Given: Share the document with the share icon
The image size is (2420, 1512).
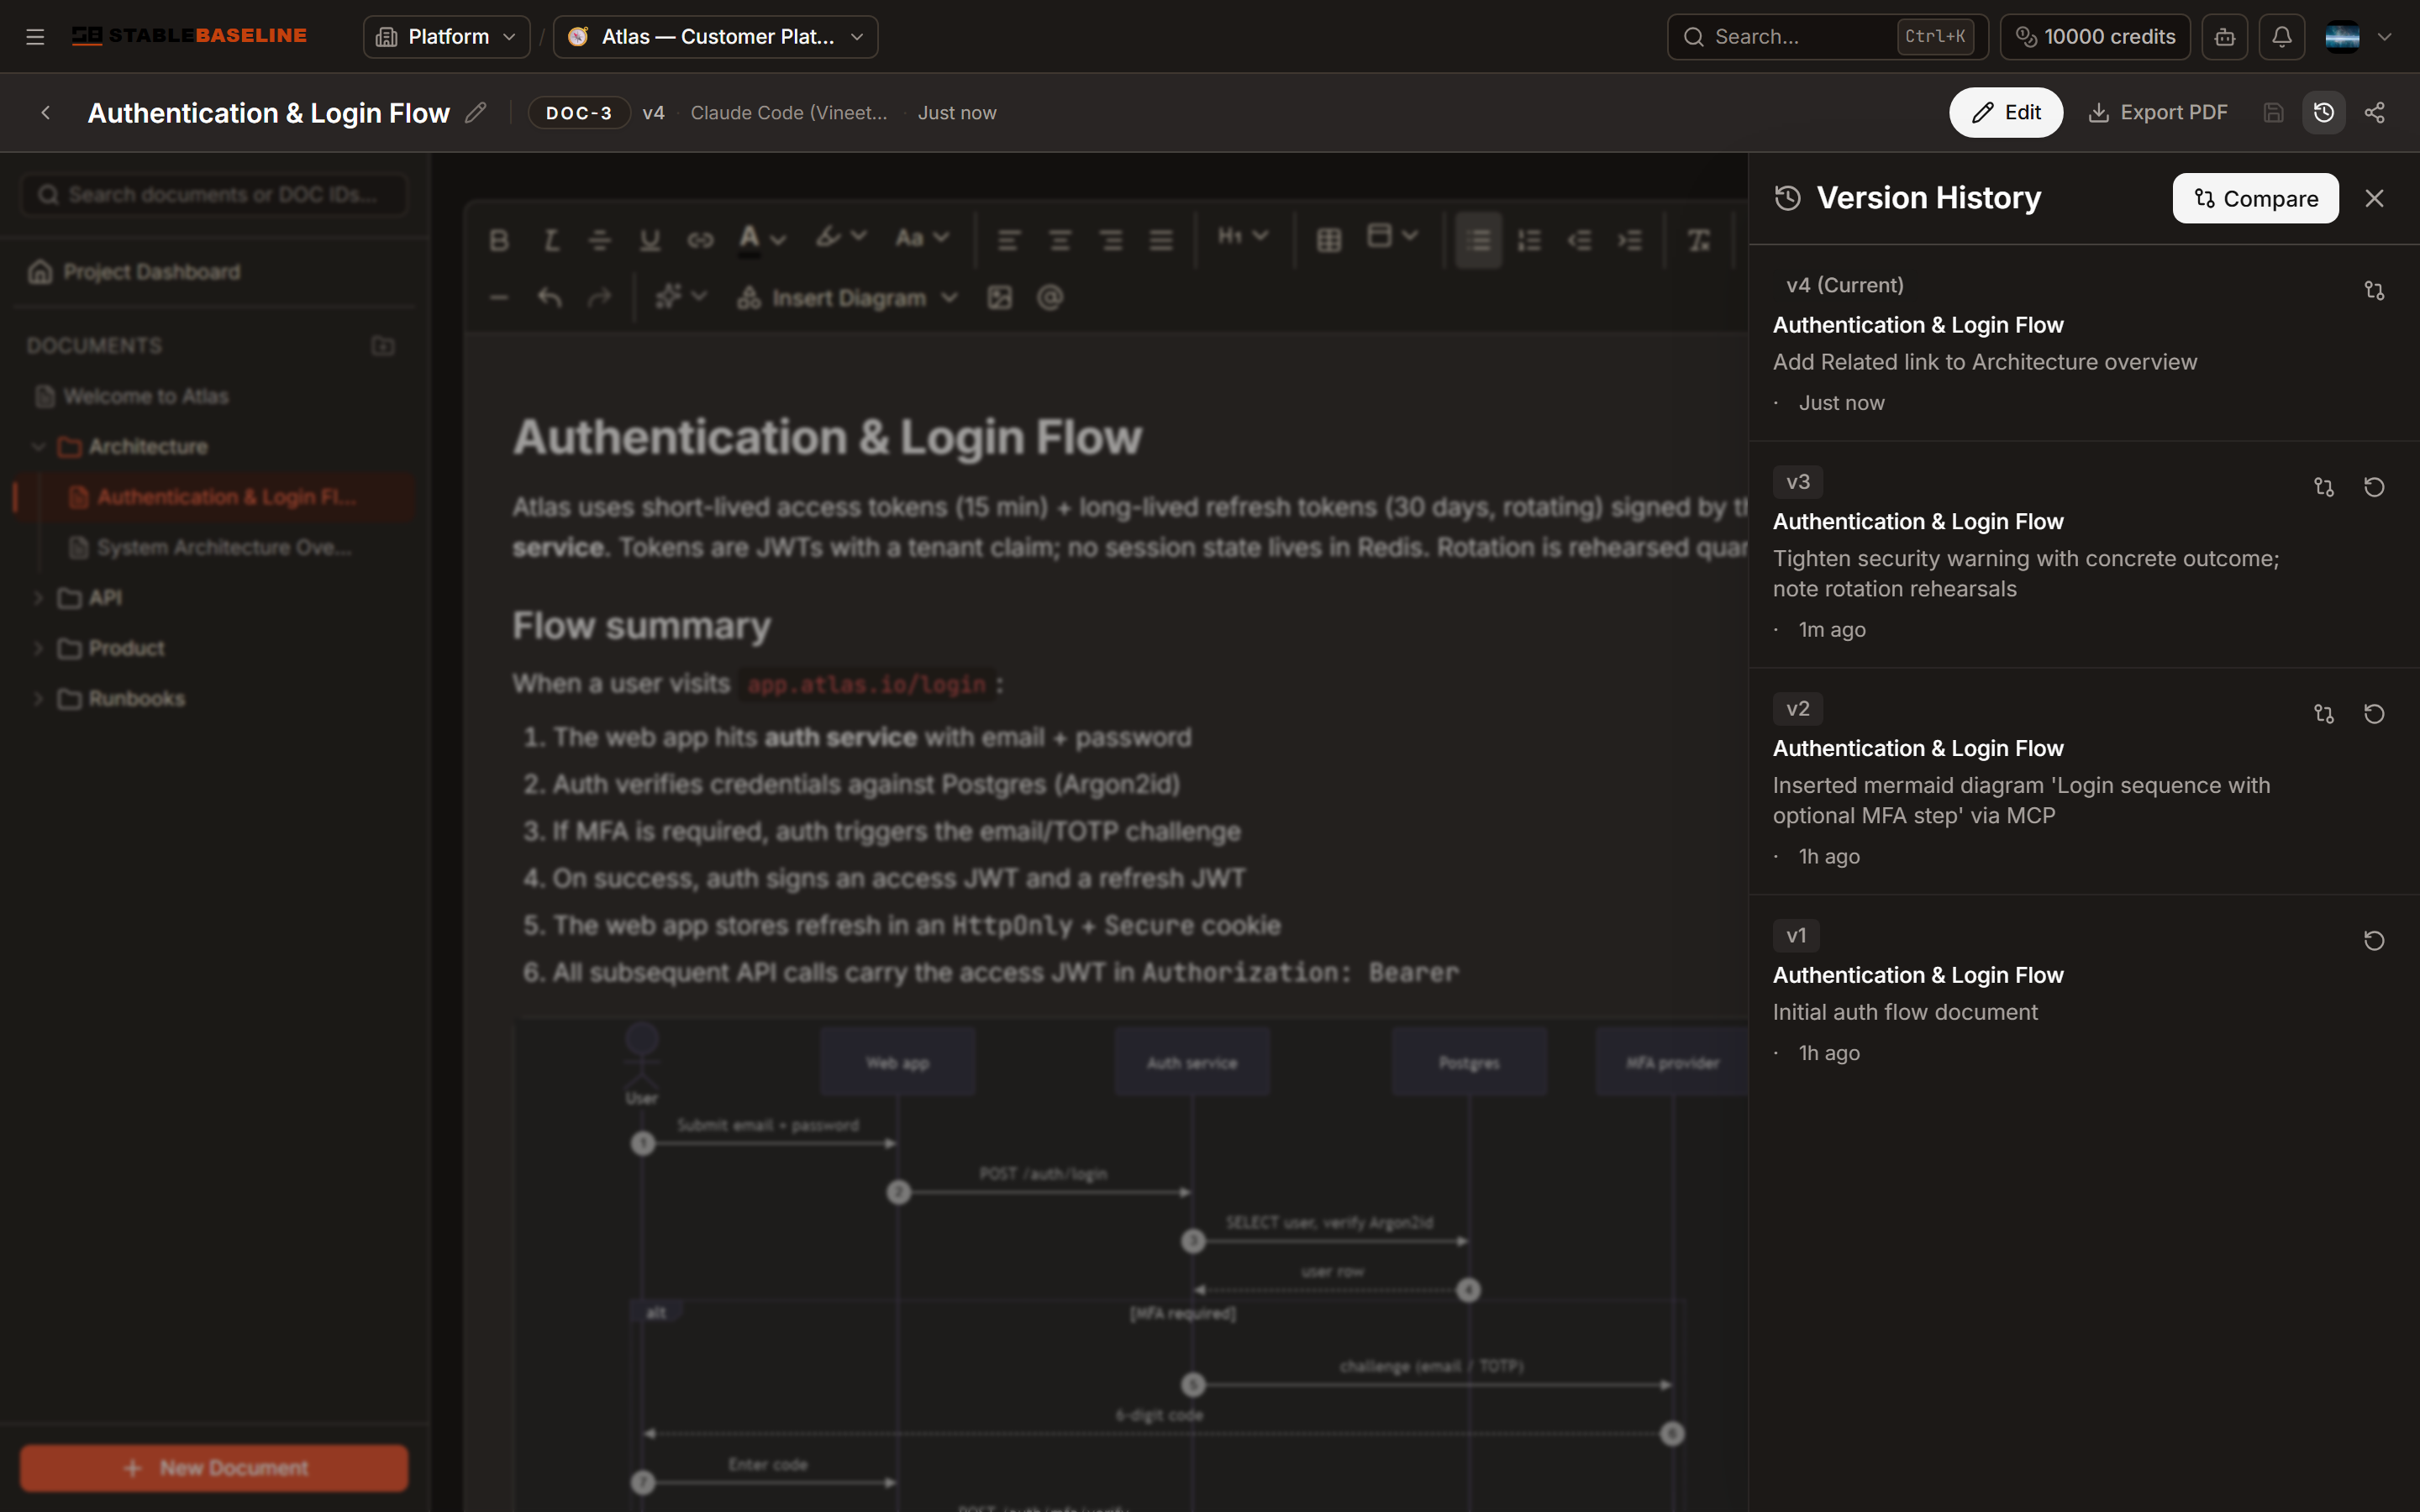Looking at the screenshot, I should 2374,113.
